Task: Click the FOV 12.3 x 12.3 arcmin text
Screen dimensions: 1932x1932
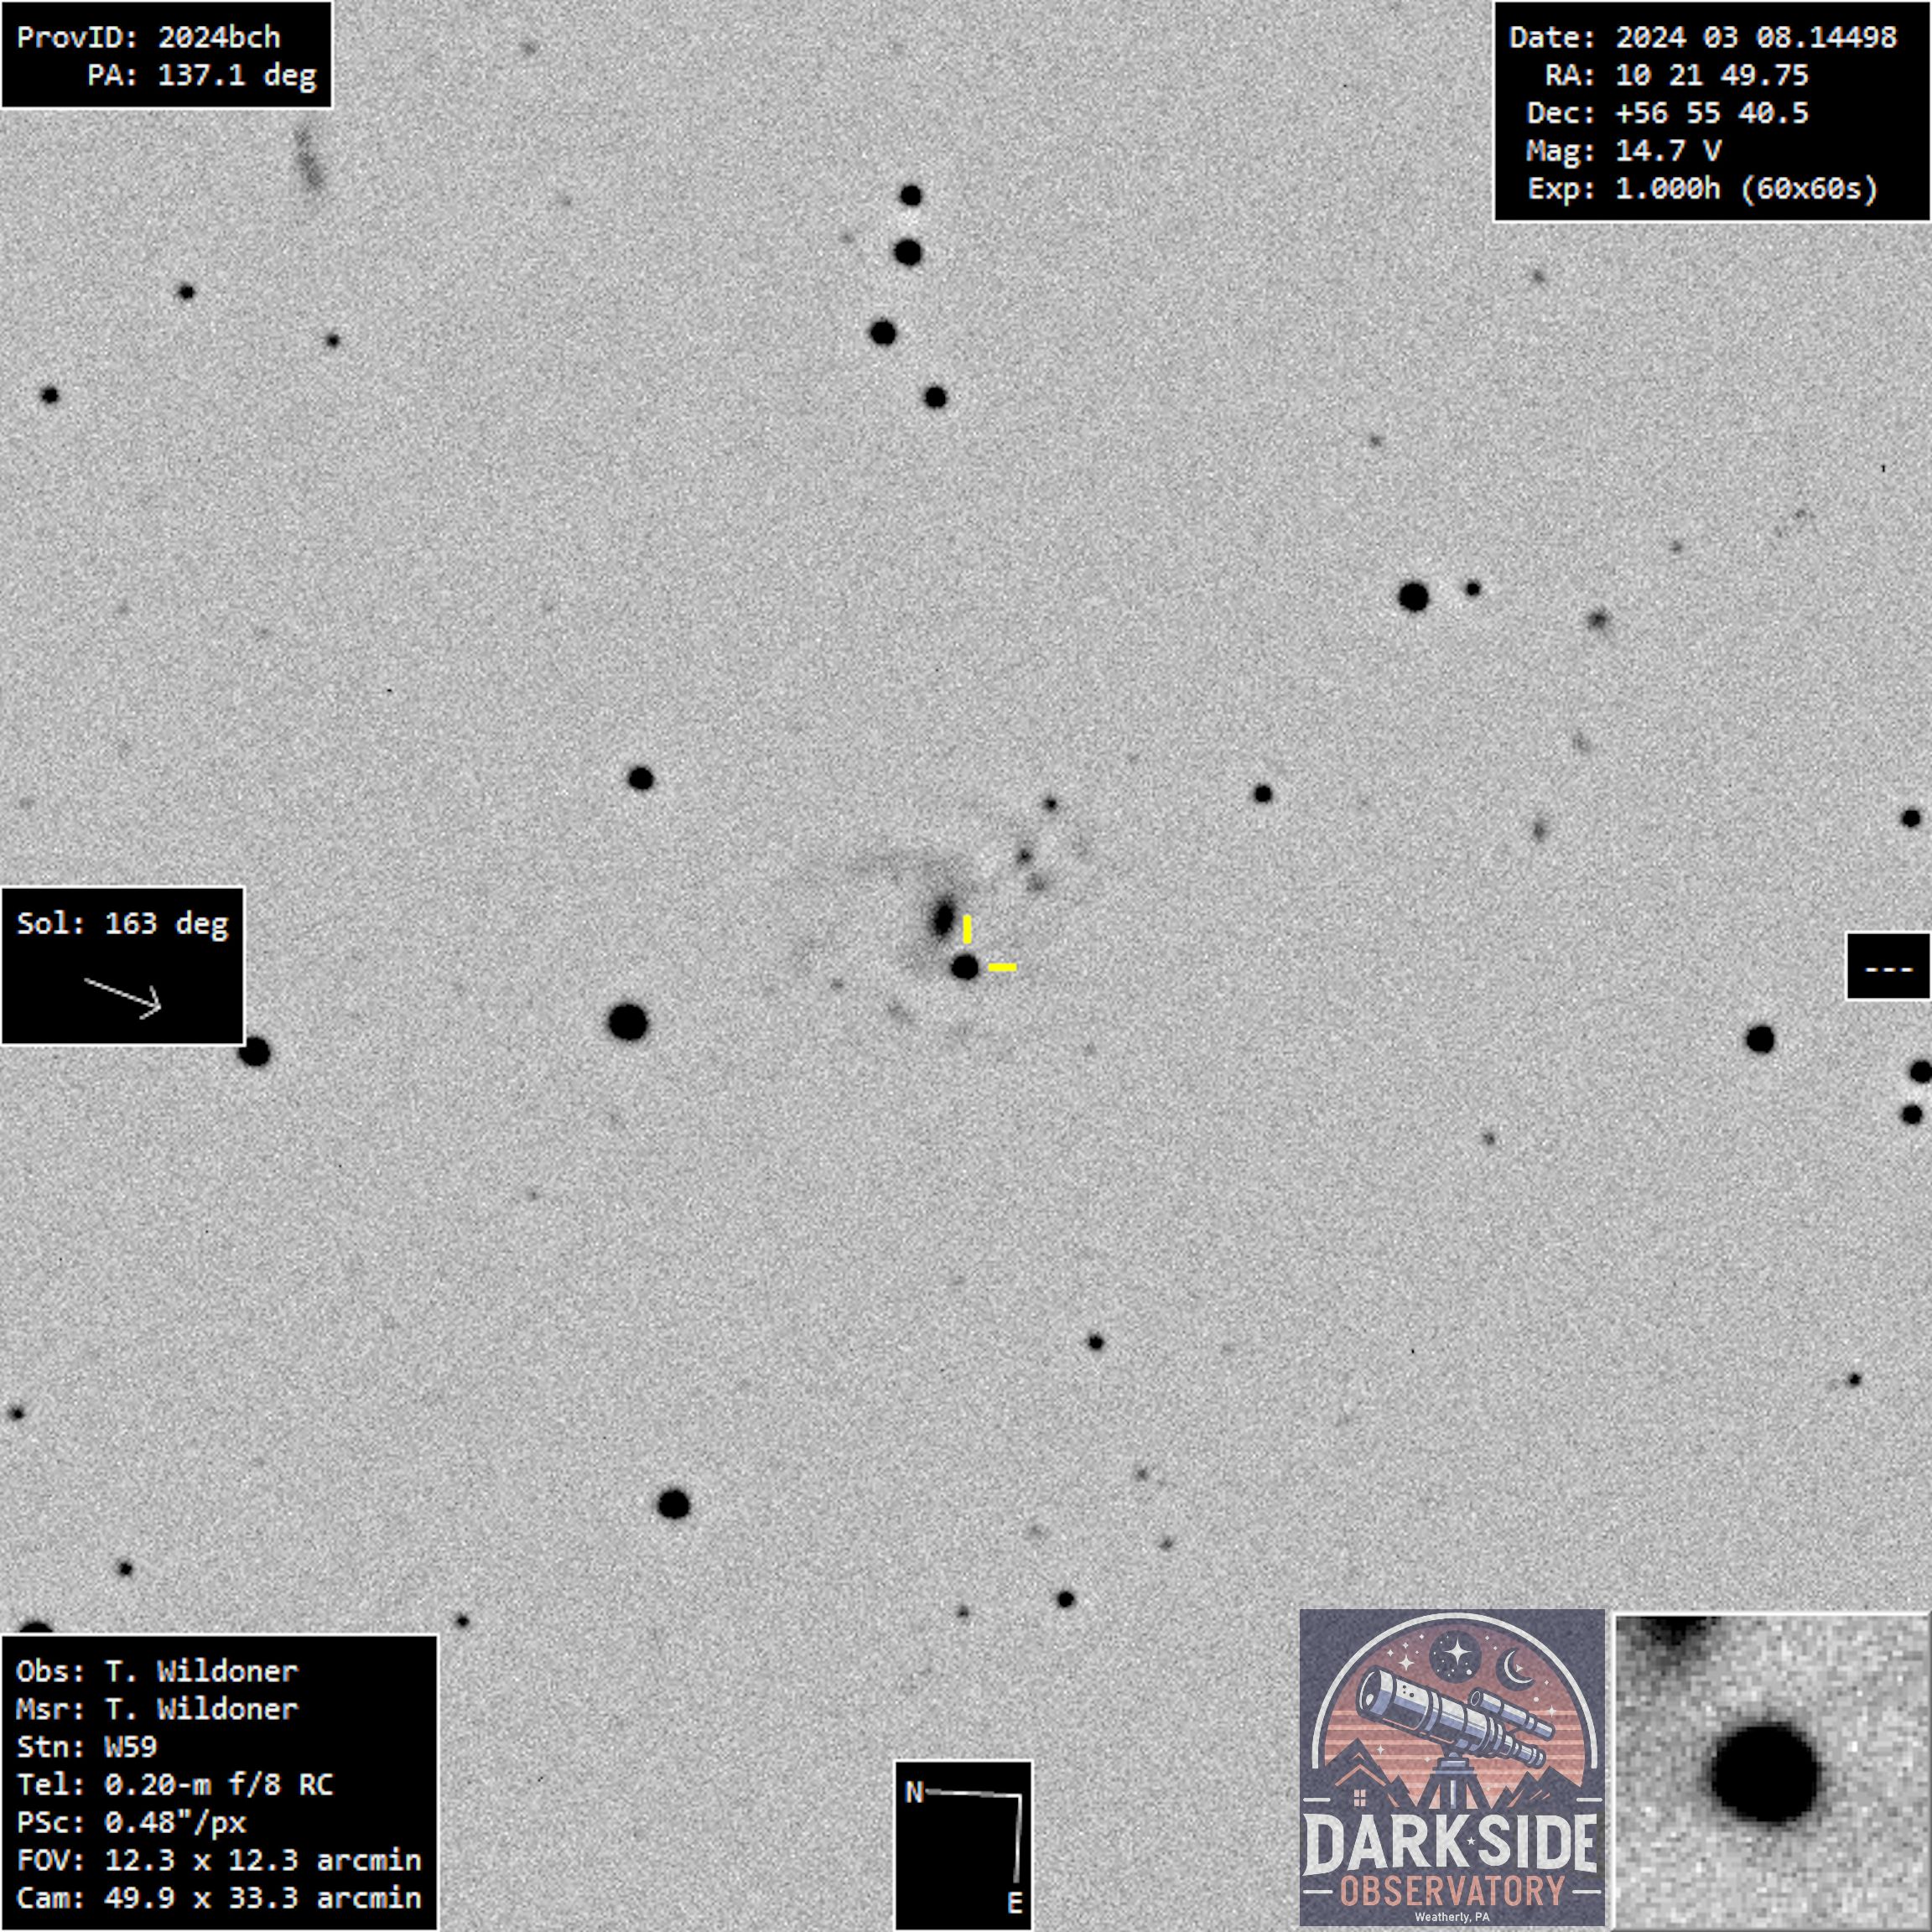Action: tap(218, 1860)
